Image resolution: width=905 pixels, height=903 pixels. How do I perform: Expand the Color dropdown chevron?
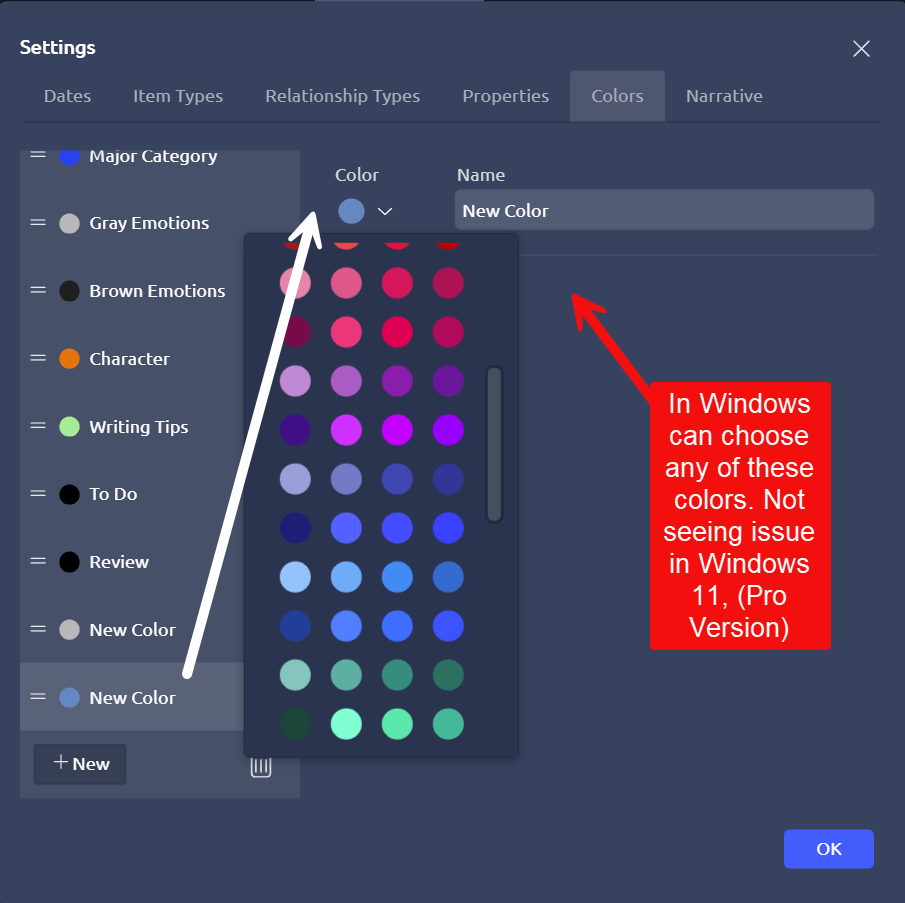click(x=385, y=211)
